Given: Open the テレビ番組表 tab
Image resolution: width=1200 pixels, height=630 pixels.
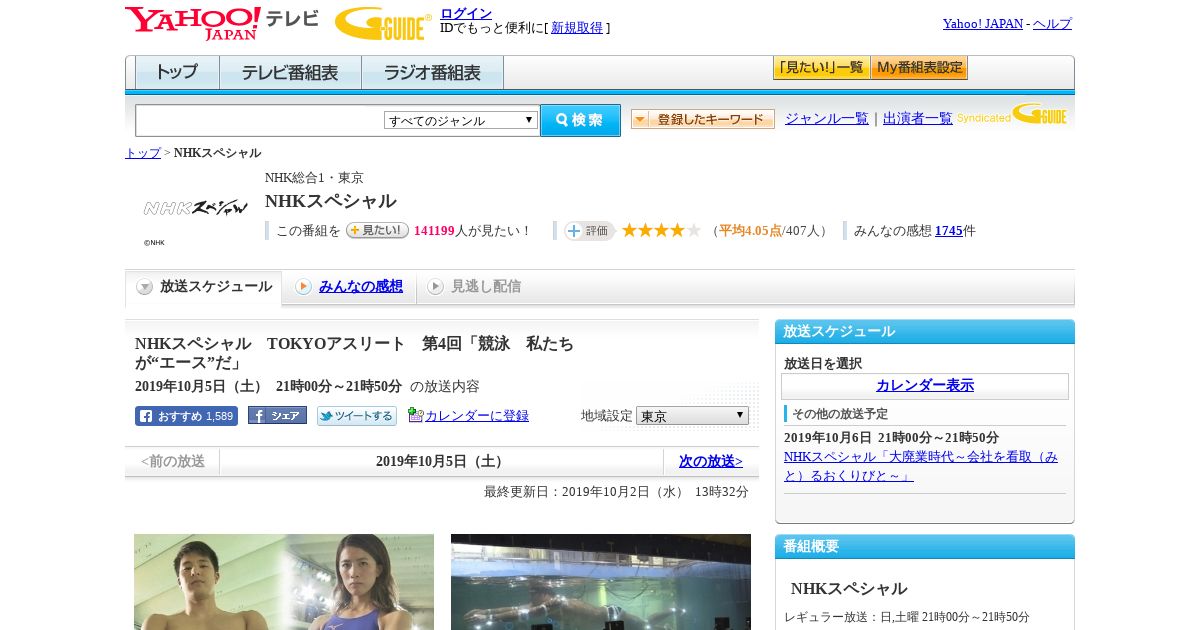Looking at the screenshot, I should (x=290, y=72).
